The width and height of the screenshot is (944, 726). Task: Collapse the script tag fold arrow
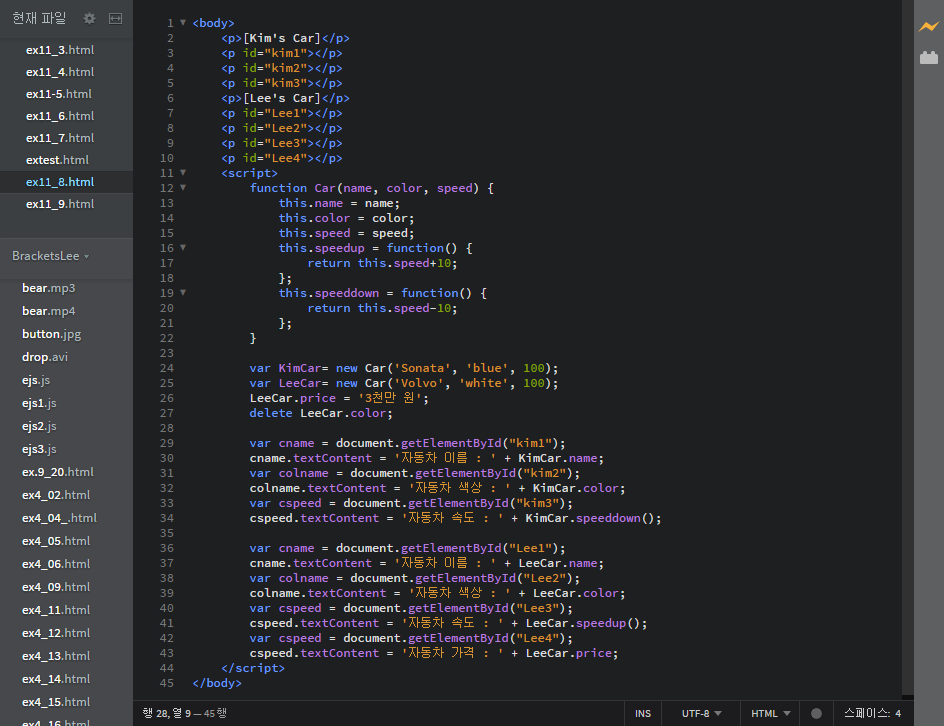[x=183, y=173]
